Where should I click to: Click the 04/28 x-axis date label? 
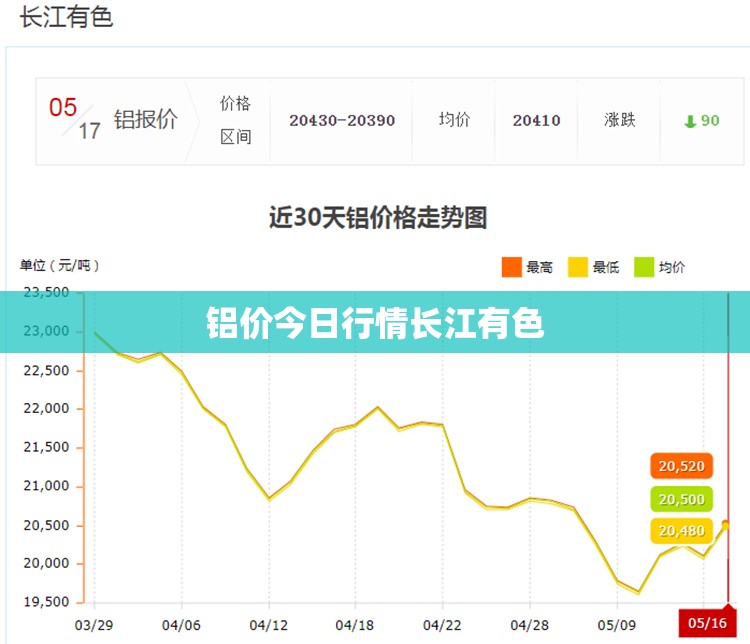click(x=529, y=625)
